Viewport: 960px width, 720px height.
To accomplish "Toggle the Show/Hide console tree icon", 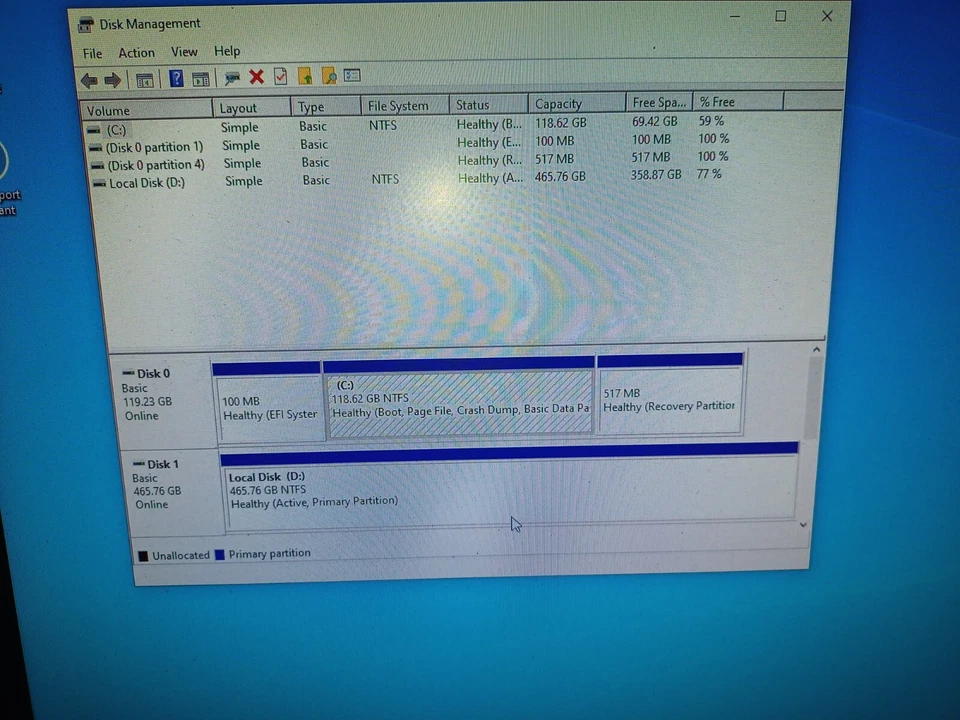I will (145, 78).
